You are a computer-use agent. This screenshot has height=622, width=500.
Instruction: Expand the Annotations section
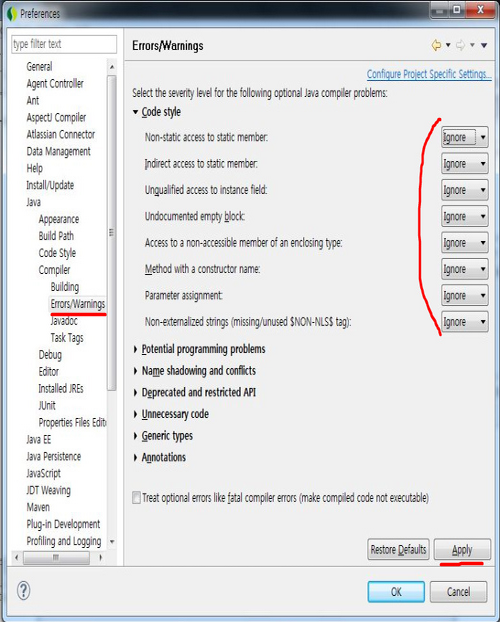pos(135,457)
